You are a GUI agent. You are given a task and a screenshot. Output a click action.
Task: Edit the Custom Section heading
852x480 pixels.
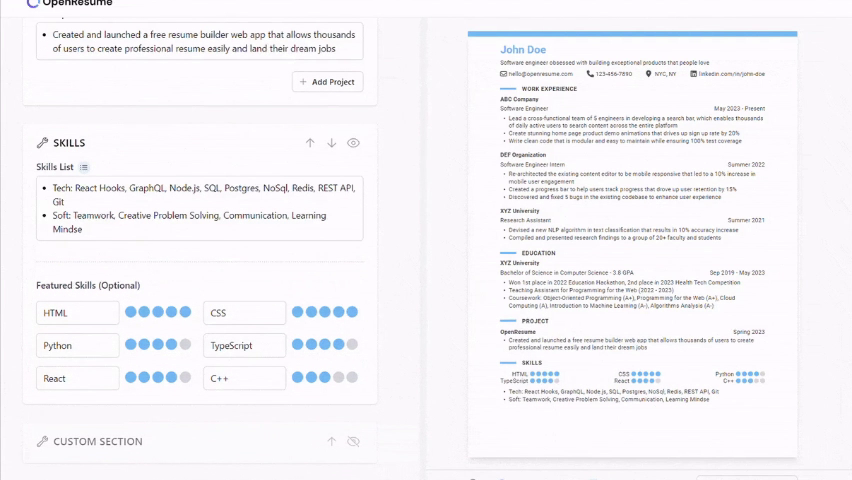(x=98, y=441)
